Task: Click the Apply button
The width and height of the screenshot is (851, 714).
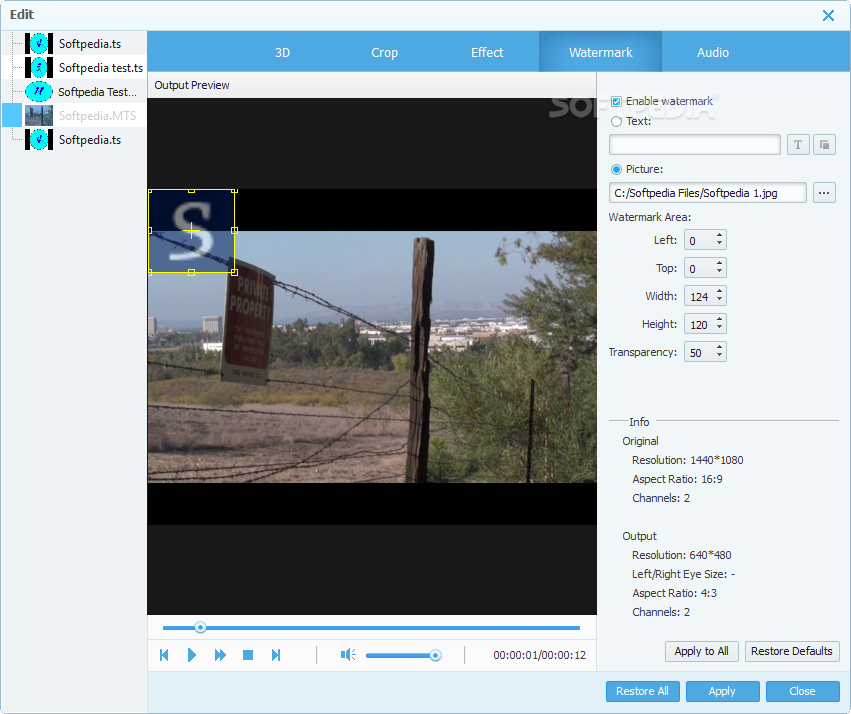Action: coord(722,691)
